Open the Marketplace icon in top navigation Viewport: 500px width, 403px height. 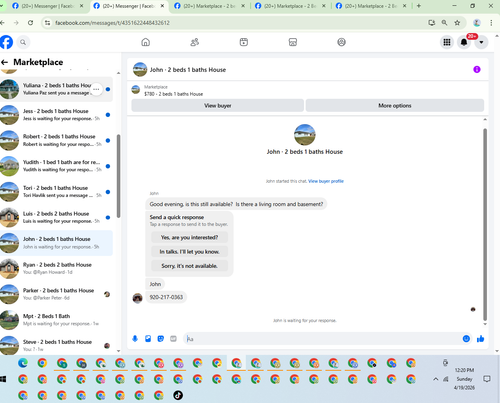click(x=293, y=42)
